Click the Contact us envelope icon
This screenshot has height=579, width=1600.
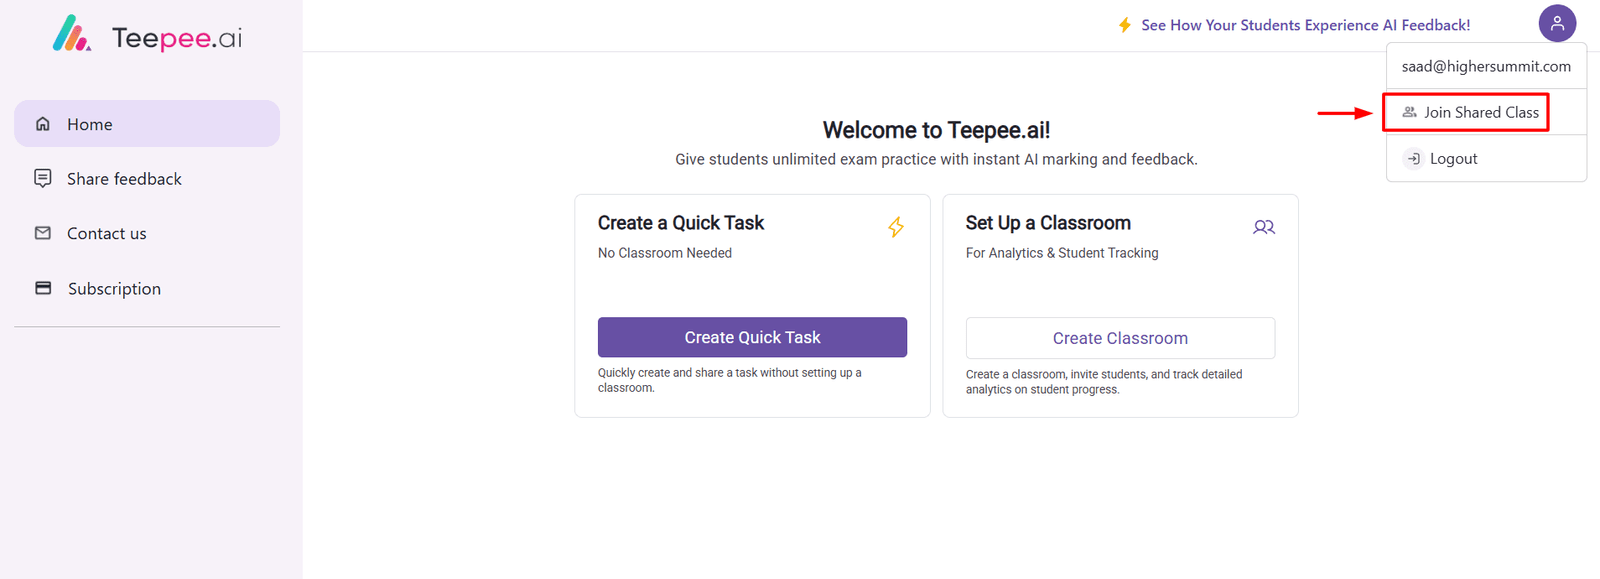point(43,233)
